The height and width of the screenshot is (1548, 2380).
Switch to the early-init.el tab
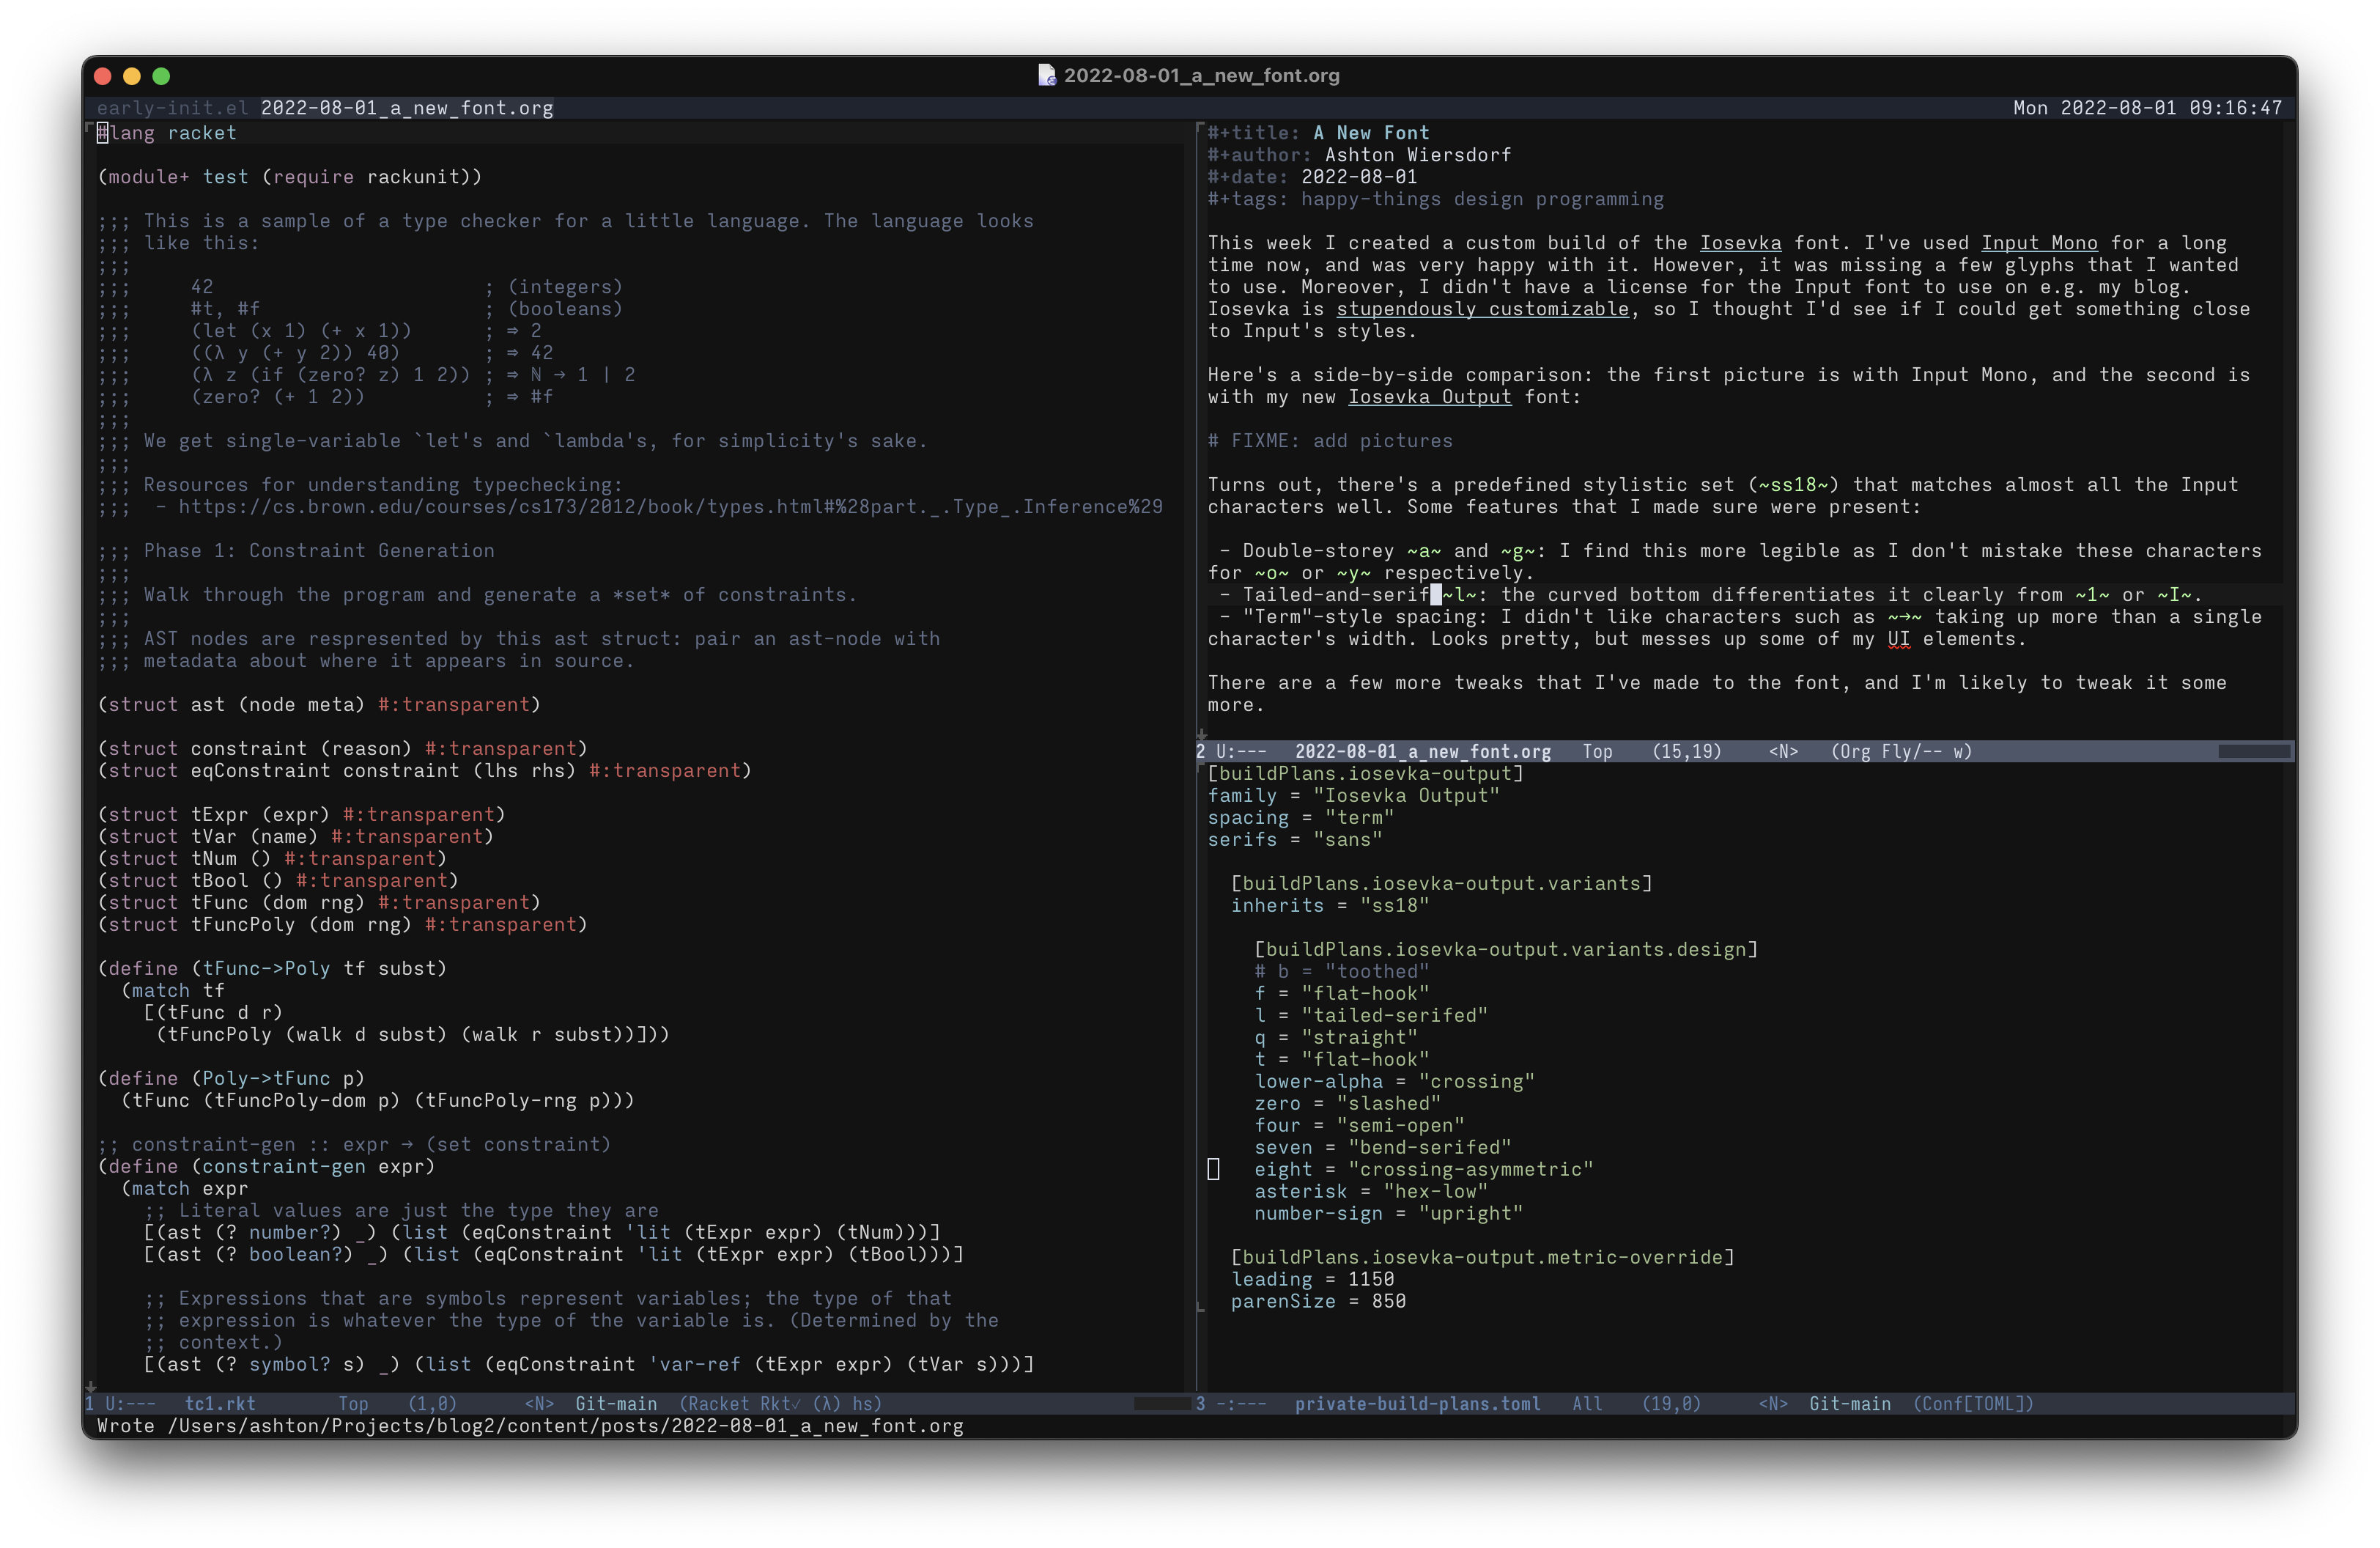[172, 108]
